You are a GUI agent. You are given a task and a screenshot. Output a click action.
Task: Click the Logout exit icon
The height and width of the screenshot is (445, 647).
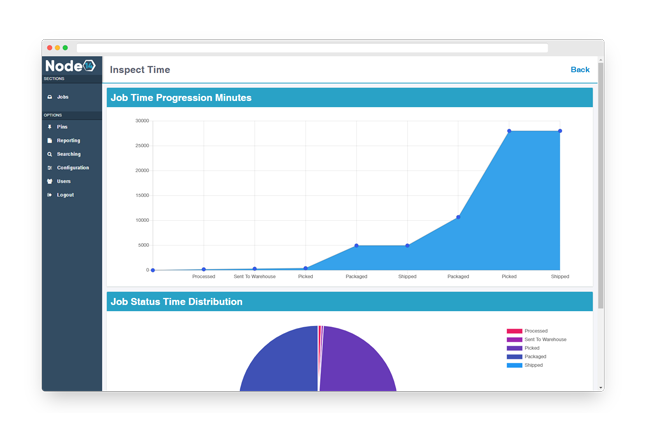[50, 195]
